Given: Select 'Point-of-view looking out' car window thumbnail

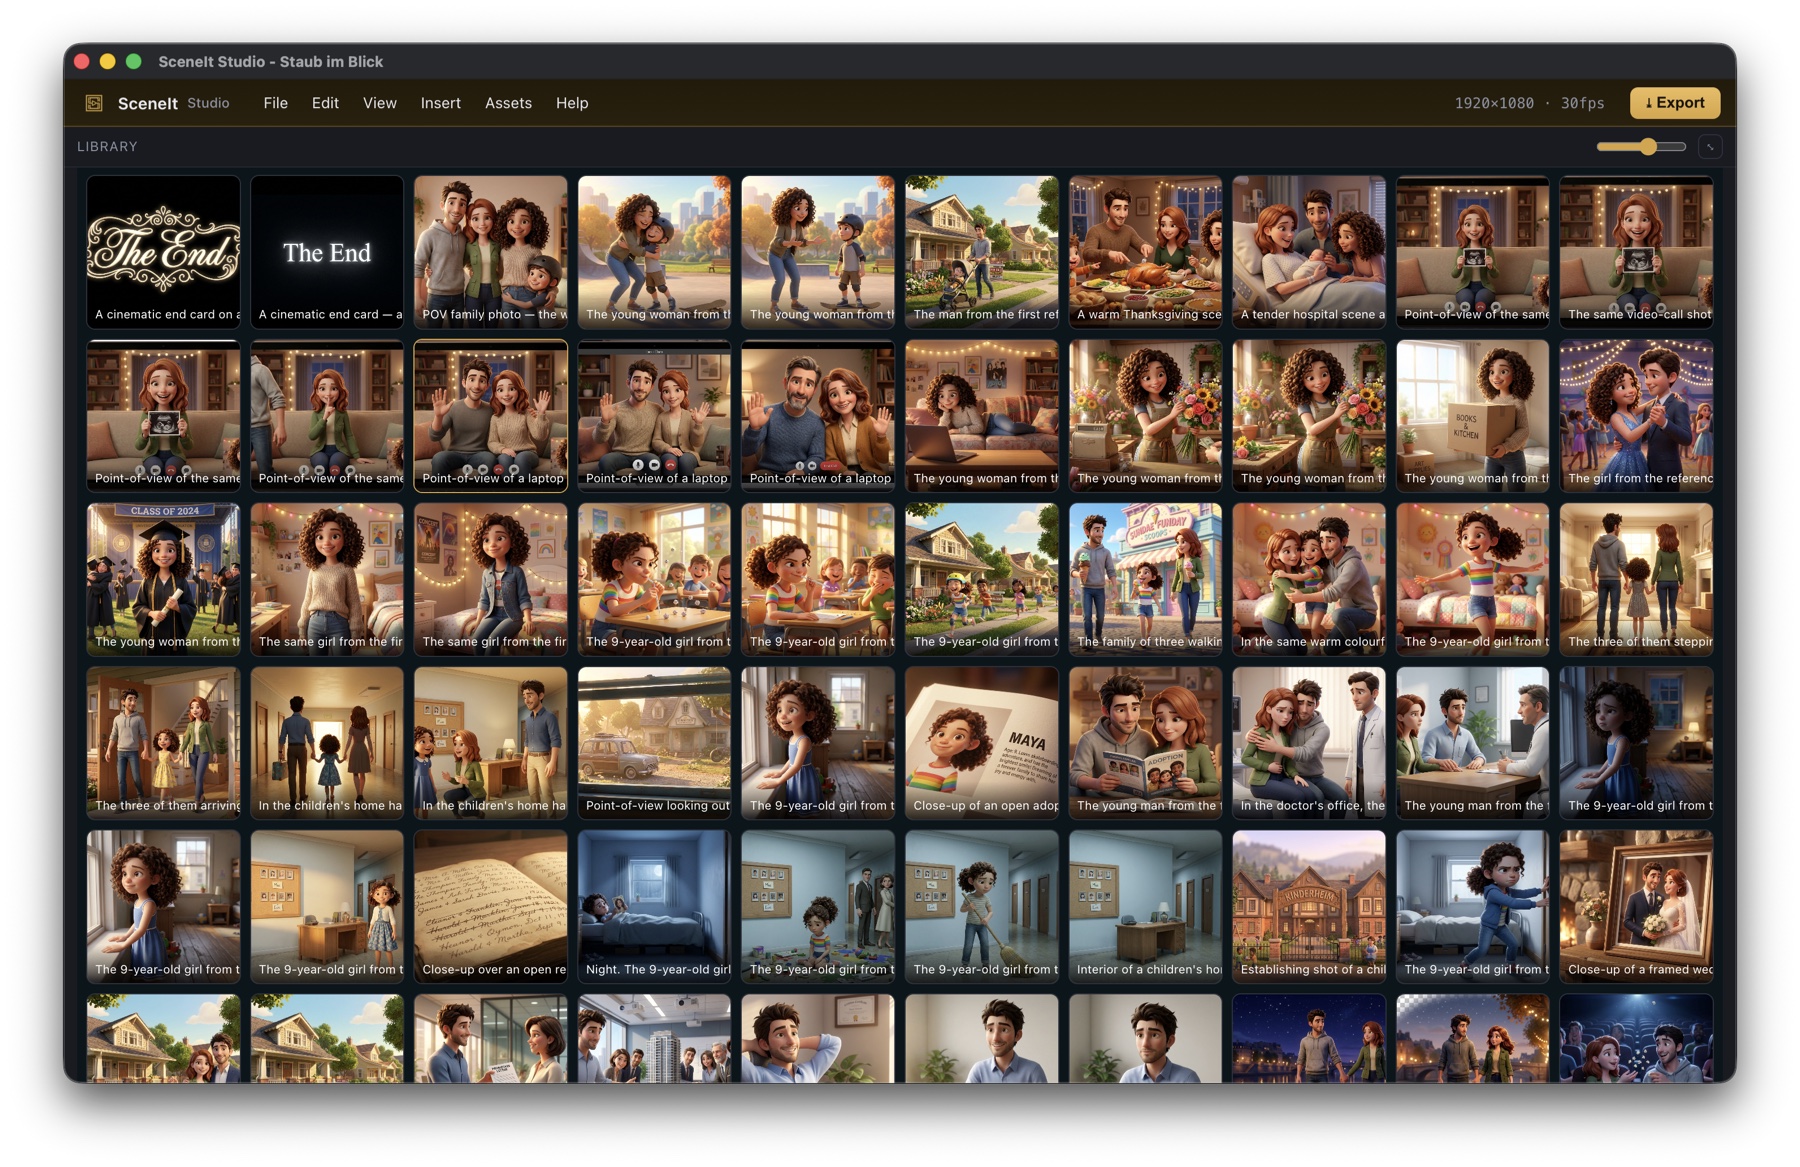Looking at the screenshot, I should tap(655, 743).
